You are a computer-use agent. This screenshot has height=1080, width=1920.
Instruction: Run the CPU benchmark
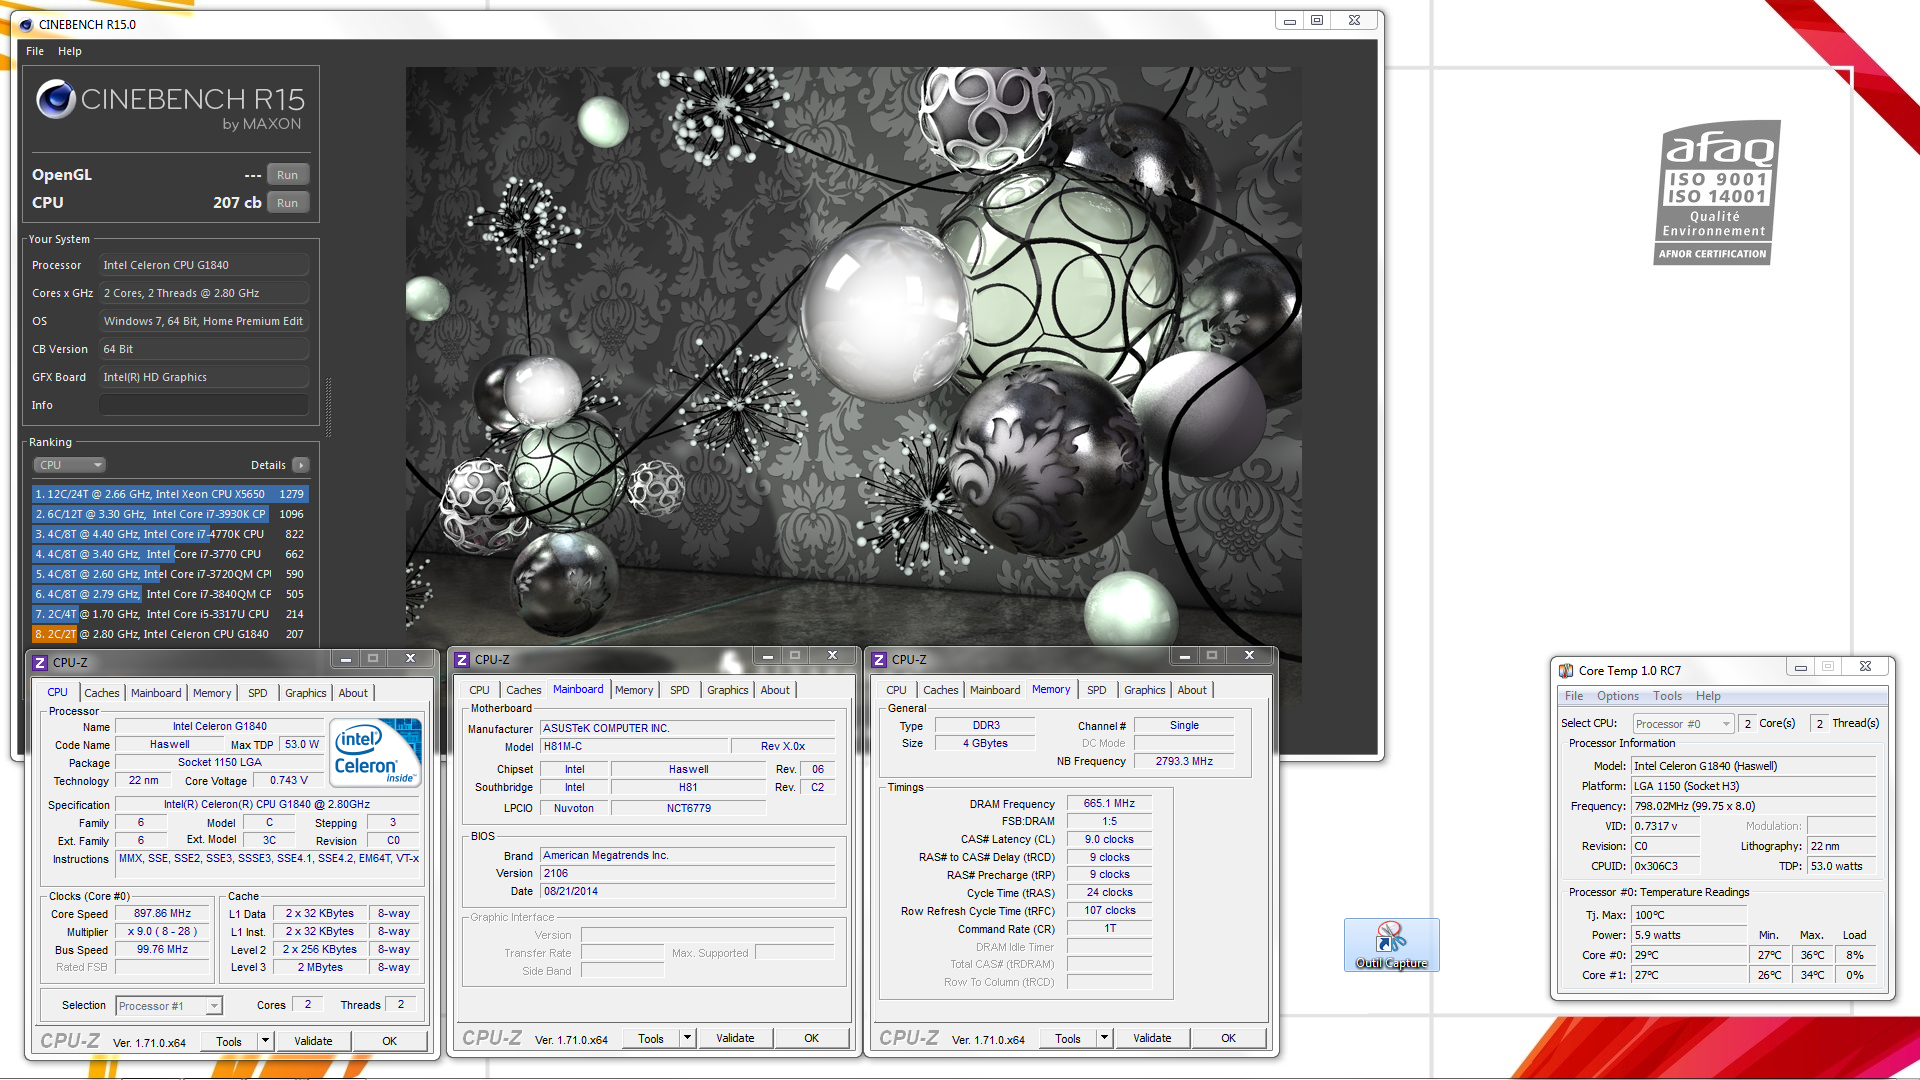pos(287,203)
